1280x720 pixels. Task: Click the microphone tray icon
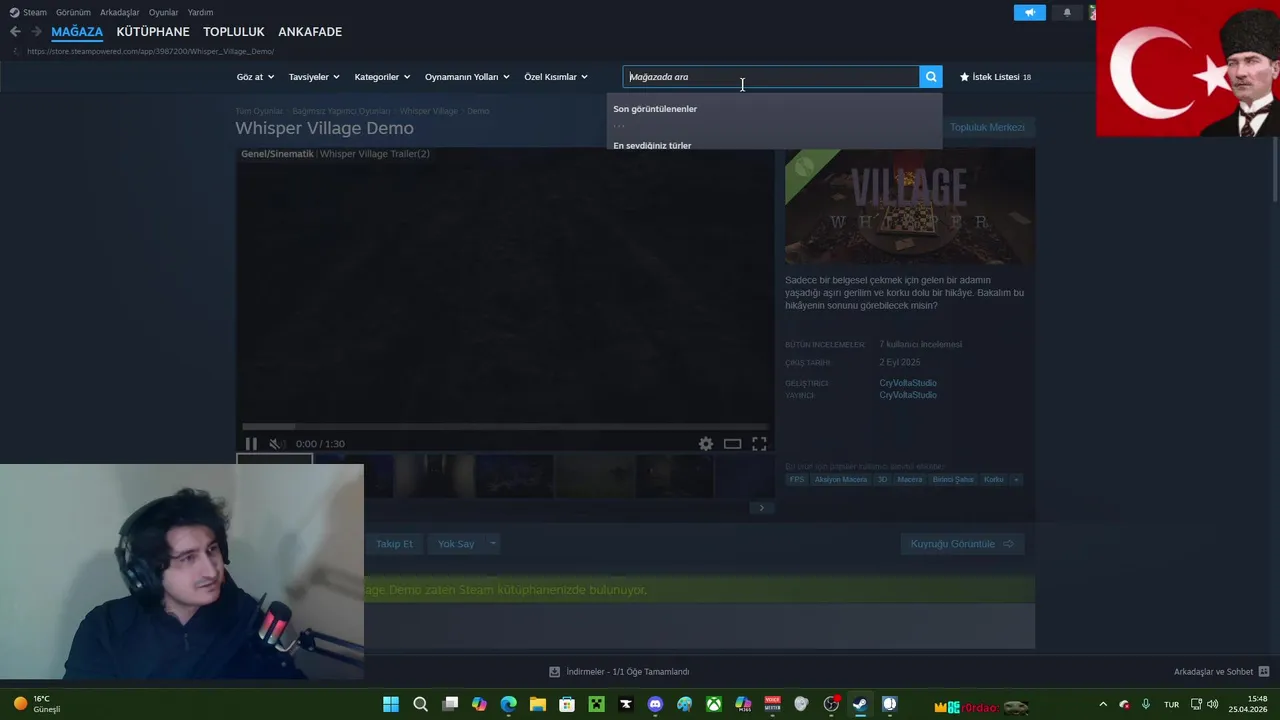[1146, 705]
